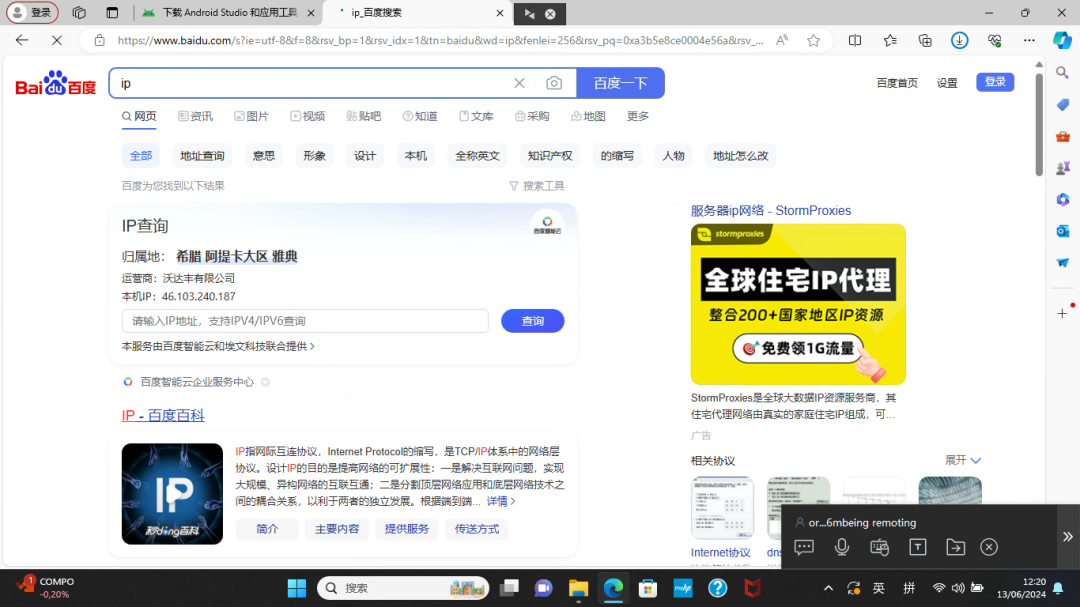
Task: Click the 百度一下 search button
Action: click(621, 83)
